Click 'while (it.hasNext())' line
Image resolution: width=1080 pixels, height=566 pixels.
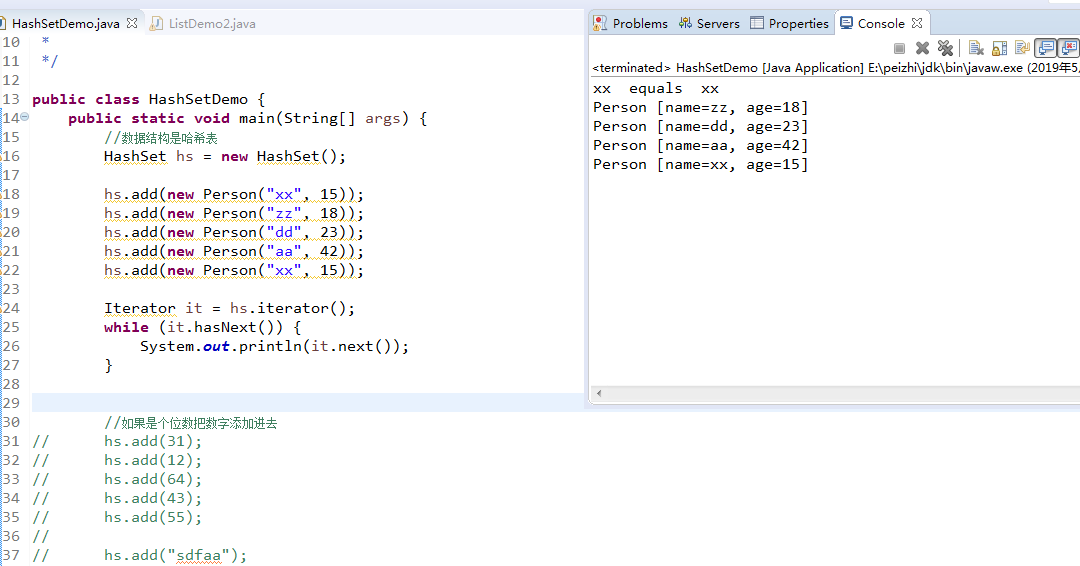pyautogui.click(x=202, y=327)
